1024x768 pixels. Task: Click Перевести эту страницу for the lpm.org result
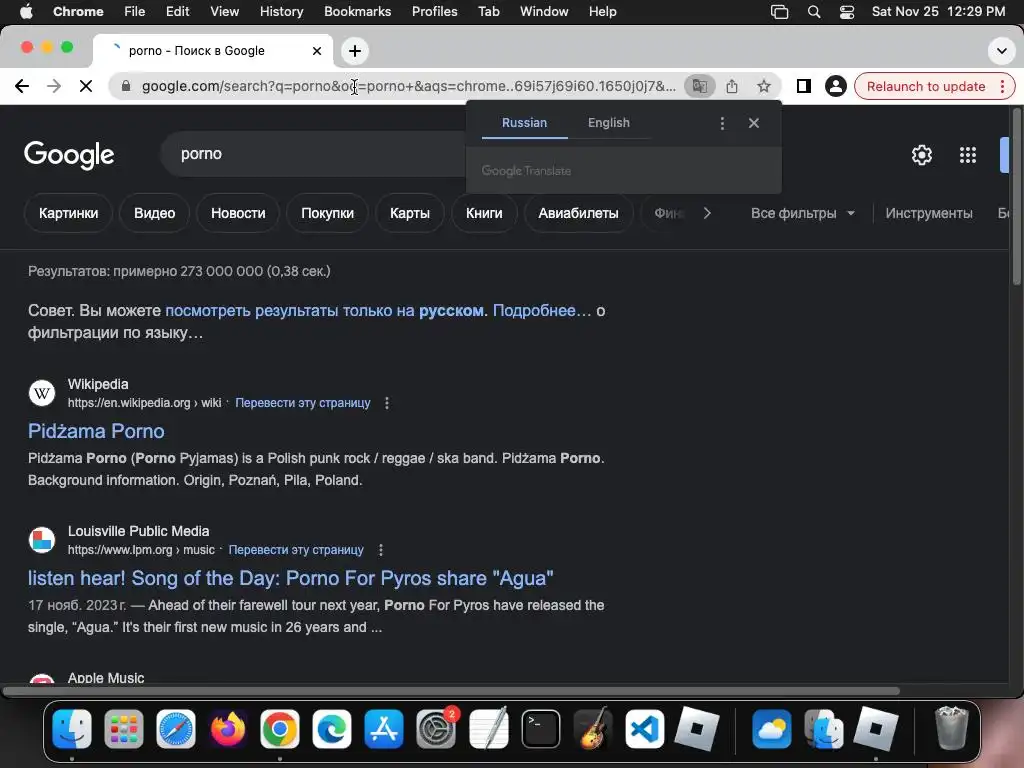296,550
